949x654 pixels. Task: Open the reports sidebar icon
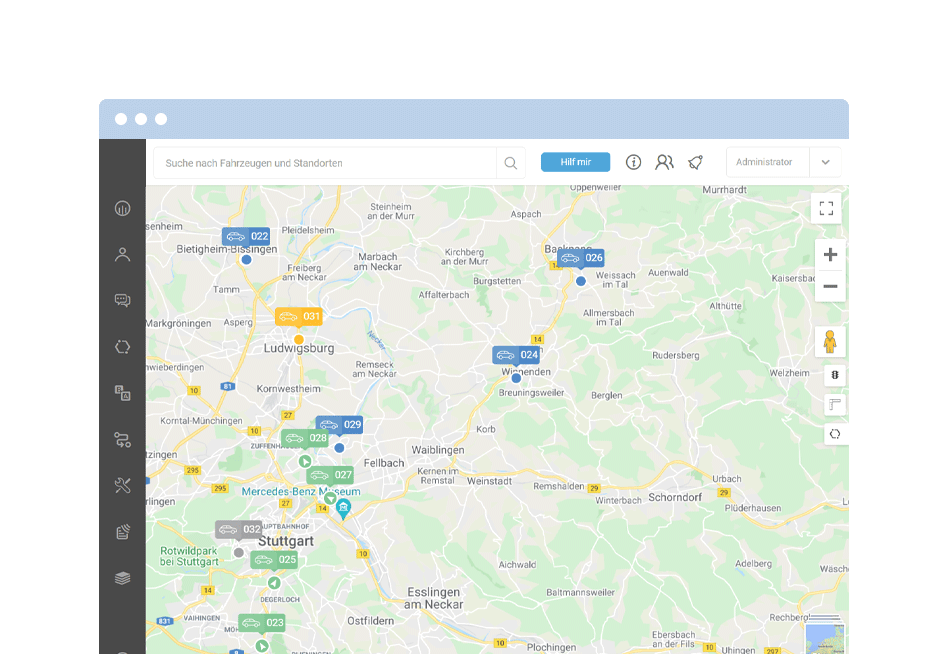(122, 531)
